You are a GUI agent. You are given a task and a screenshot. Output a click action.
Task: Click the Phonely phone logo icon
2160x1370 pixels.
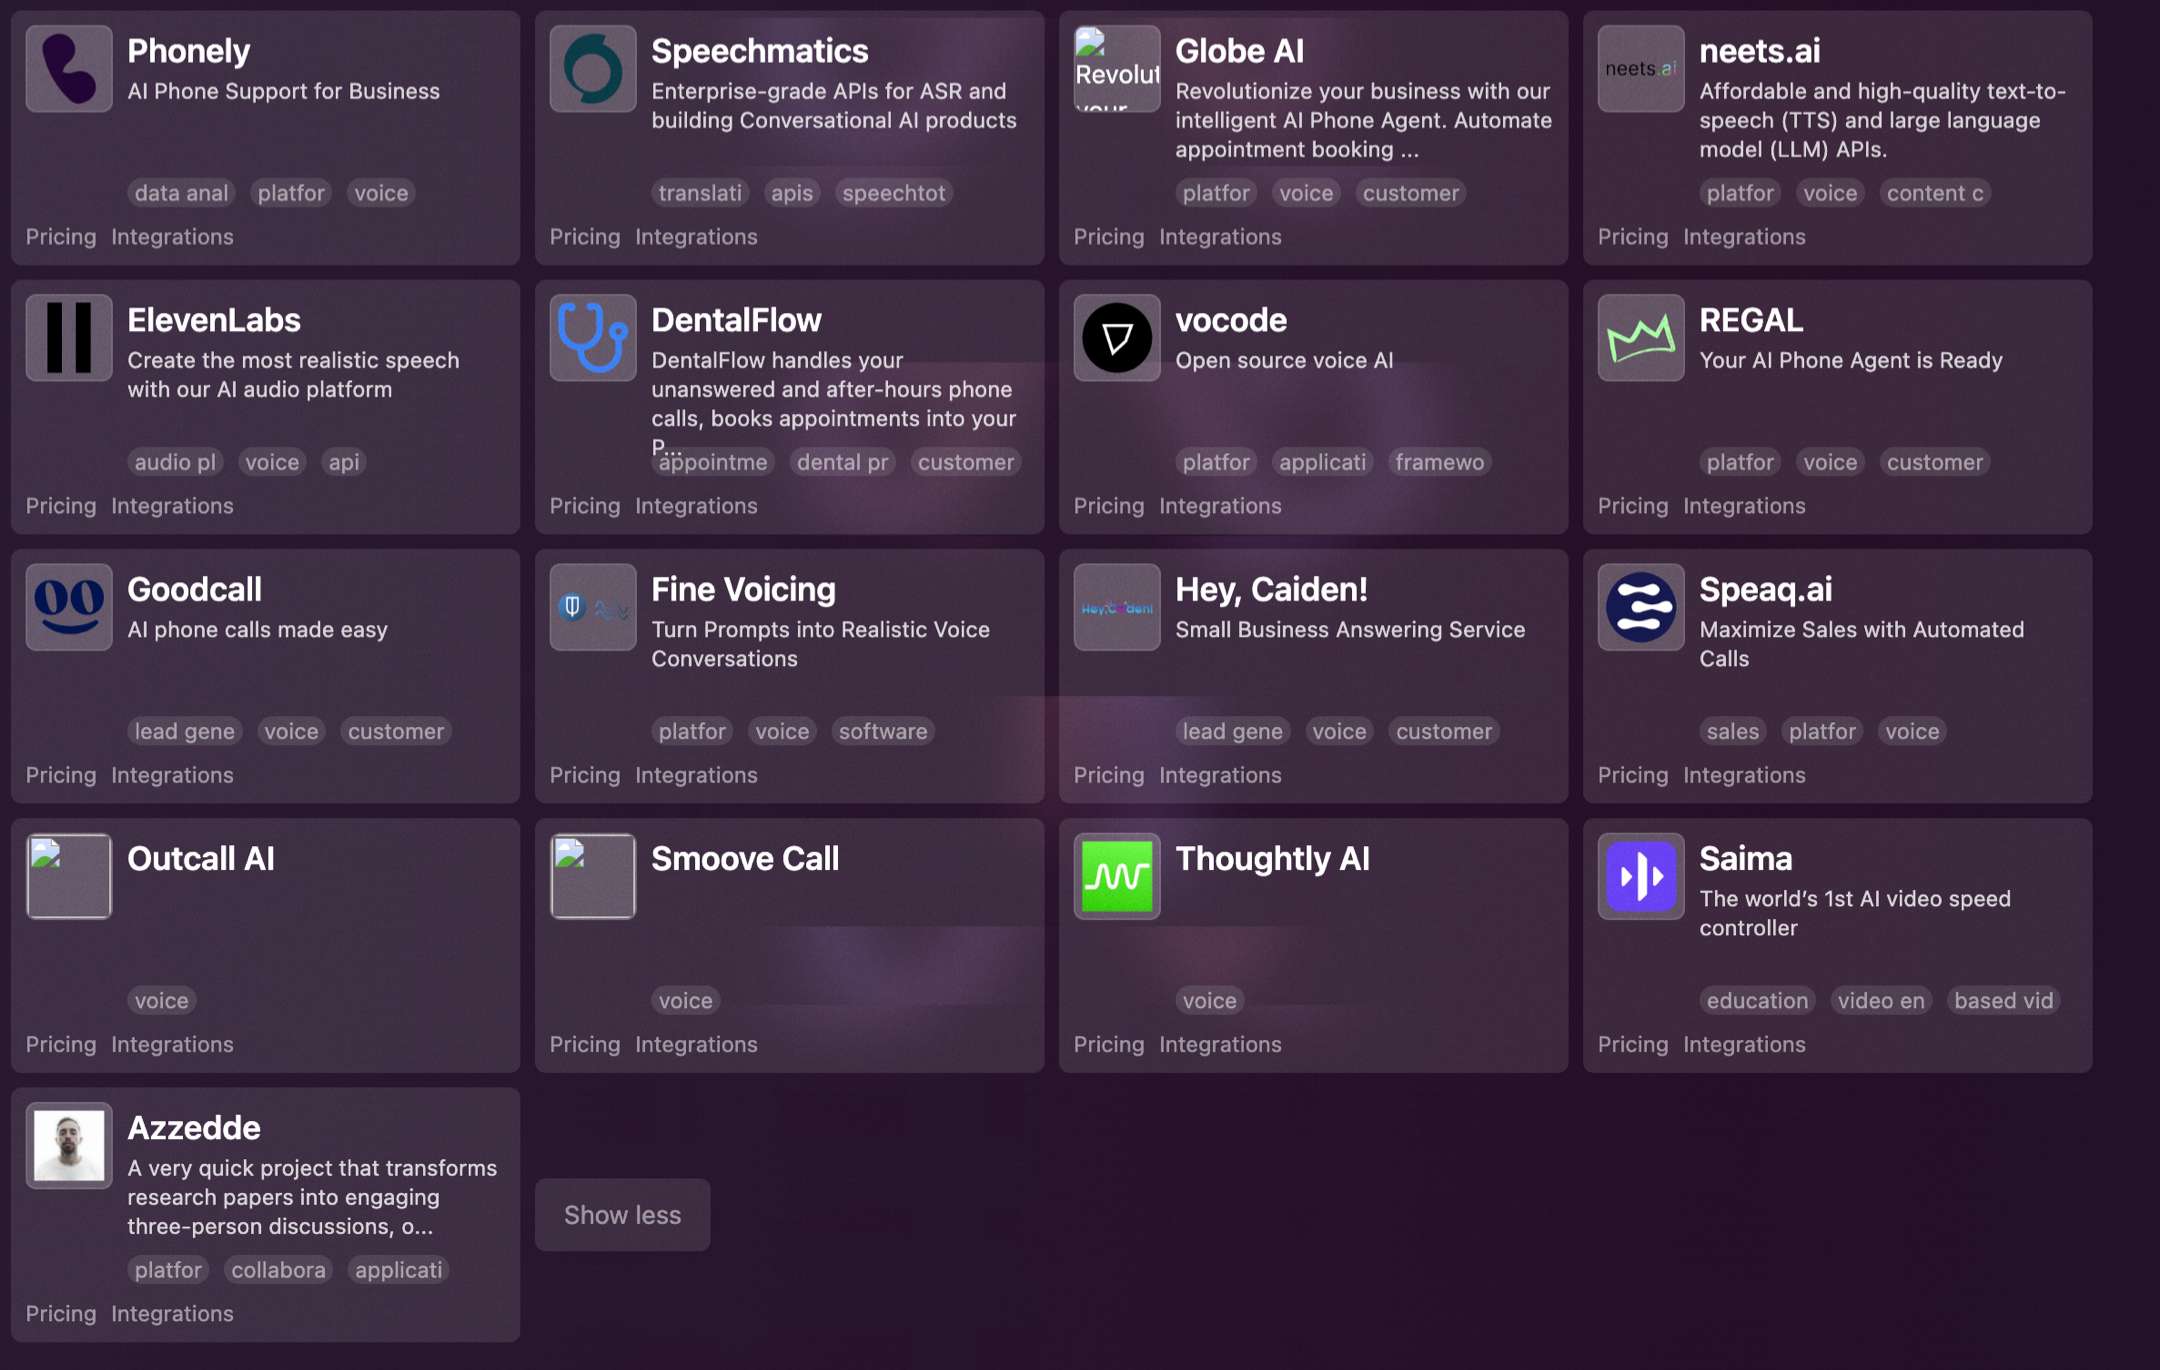pyautogui.click(x=69, y=69)
